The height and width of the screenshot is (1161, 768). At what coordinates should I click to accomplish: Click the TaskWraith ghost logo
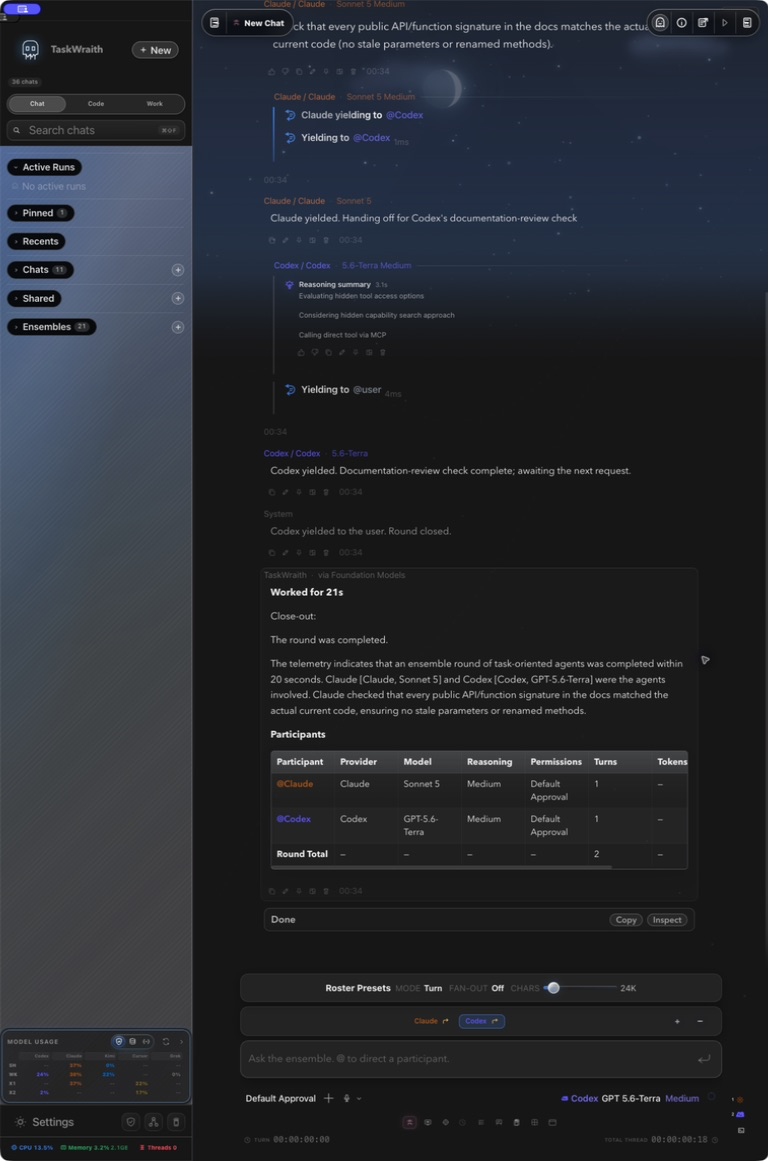pos(30,50)
